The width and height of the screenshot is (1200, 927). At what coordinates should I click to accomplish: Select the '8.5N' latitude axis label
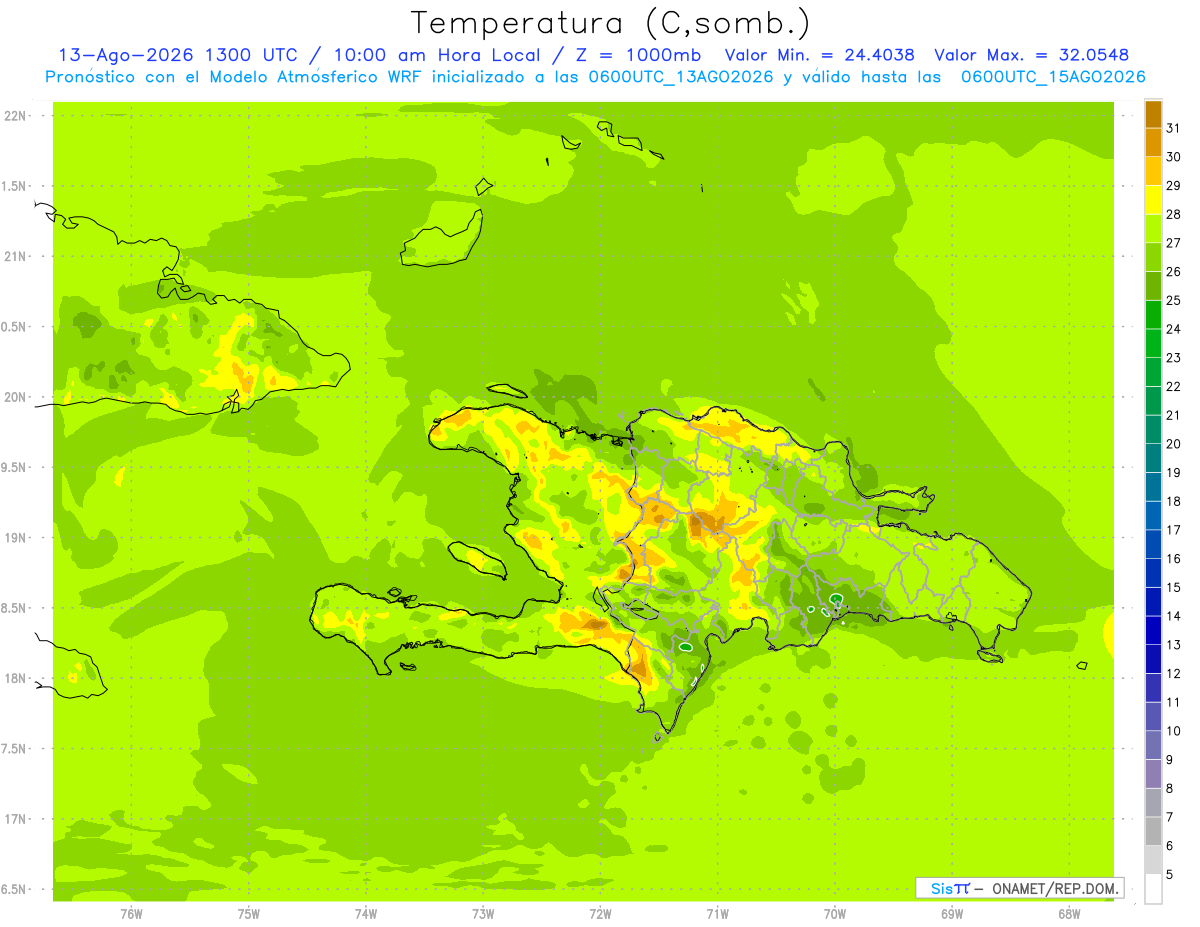point(15,608)
